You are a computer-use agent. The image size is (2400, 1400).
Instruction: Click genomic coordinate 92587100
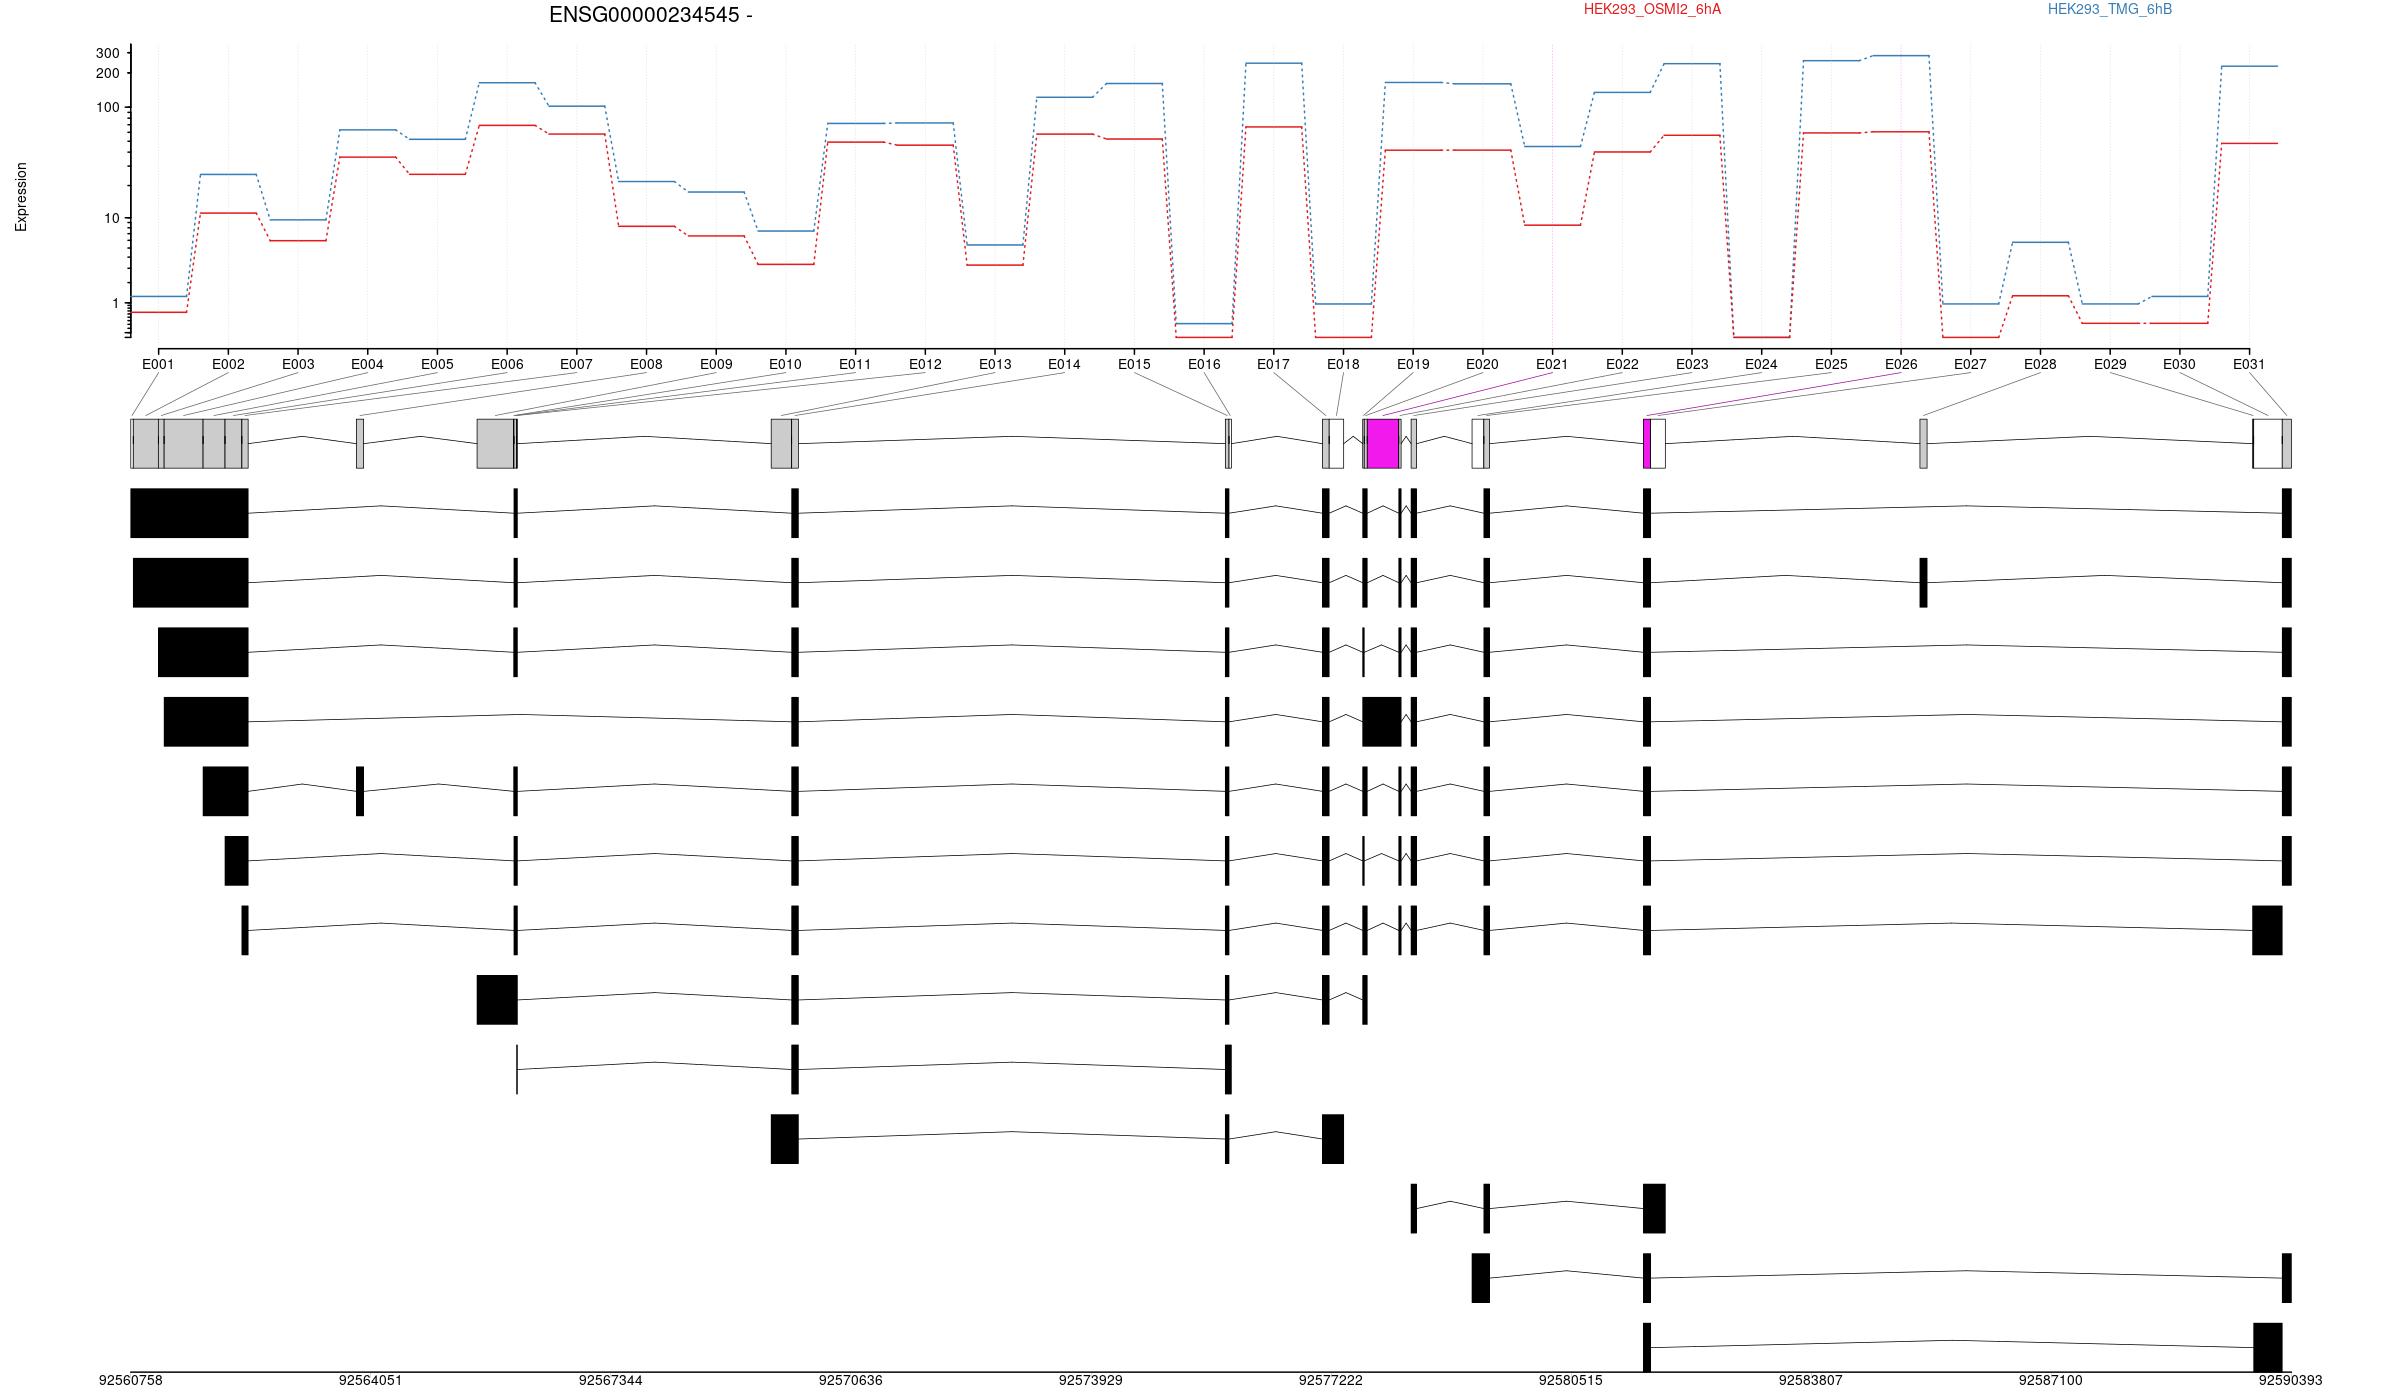tap(2050, 1380)
